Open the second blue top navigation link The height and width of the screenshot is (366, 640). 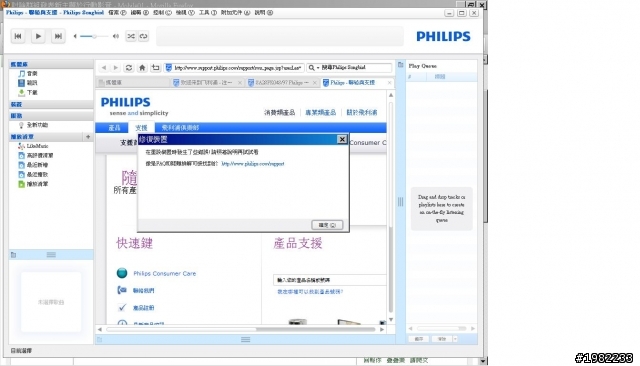click(x=320, y=113)
